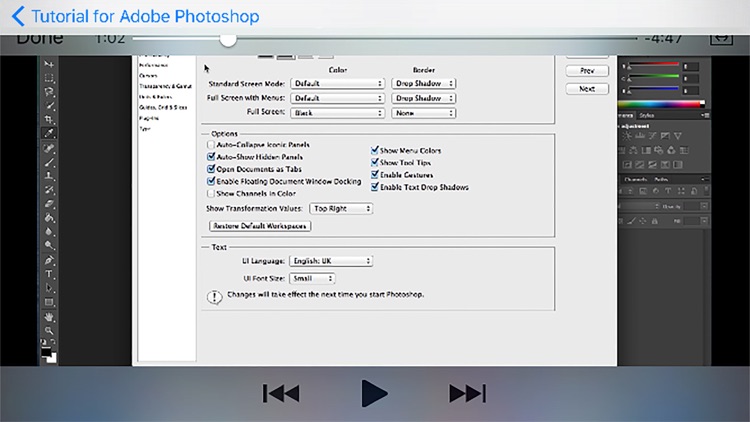Screen dimensions: 750x422
Task: Open Full Screen with Menus color dropdown
Action: point(337,98)
